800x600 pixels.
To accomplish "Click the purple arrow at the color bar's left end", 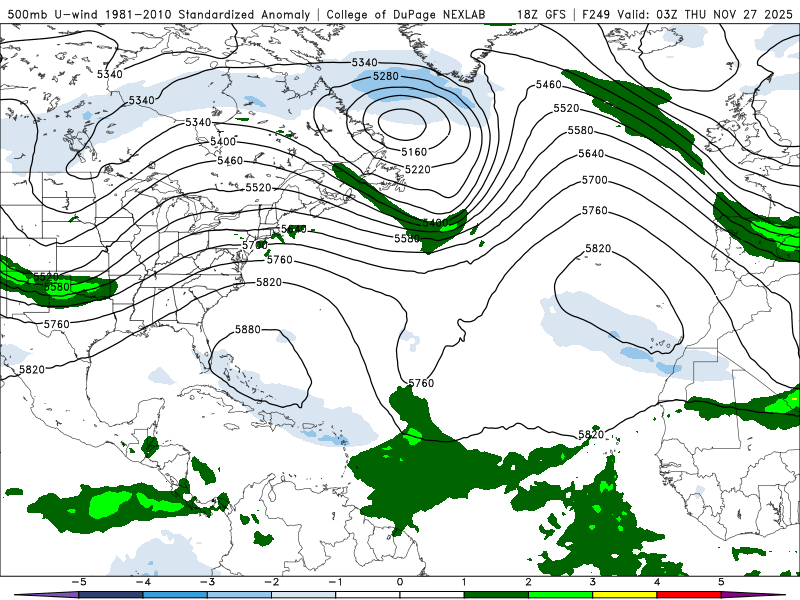I will click(46, 595).
